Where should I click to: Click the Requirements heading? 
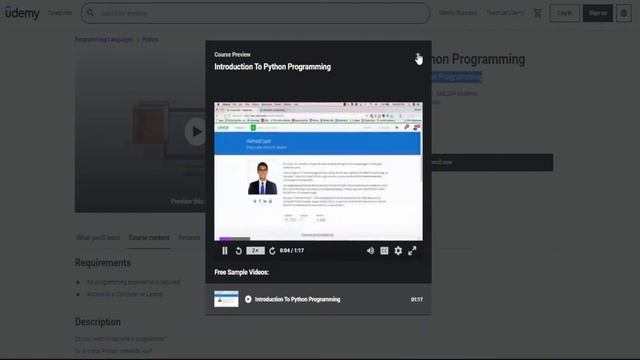(103, 263)
